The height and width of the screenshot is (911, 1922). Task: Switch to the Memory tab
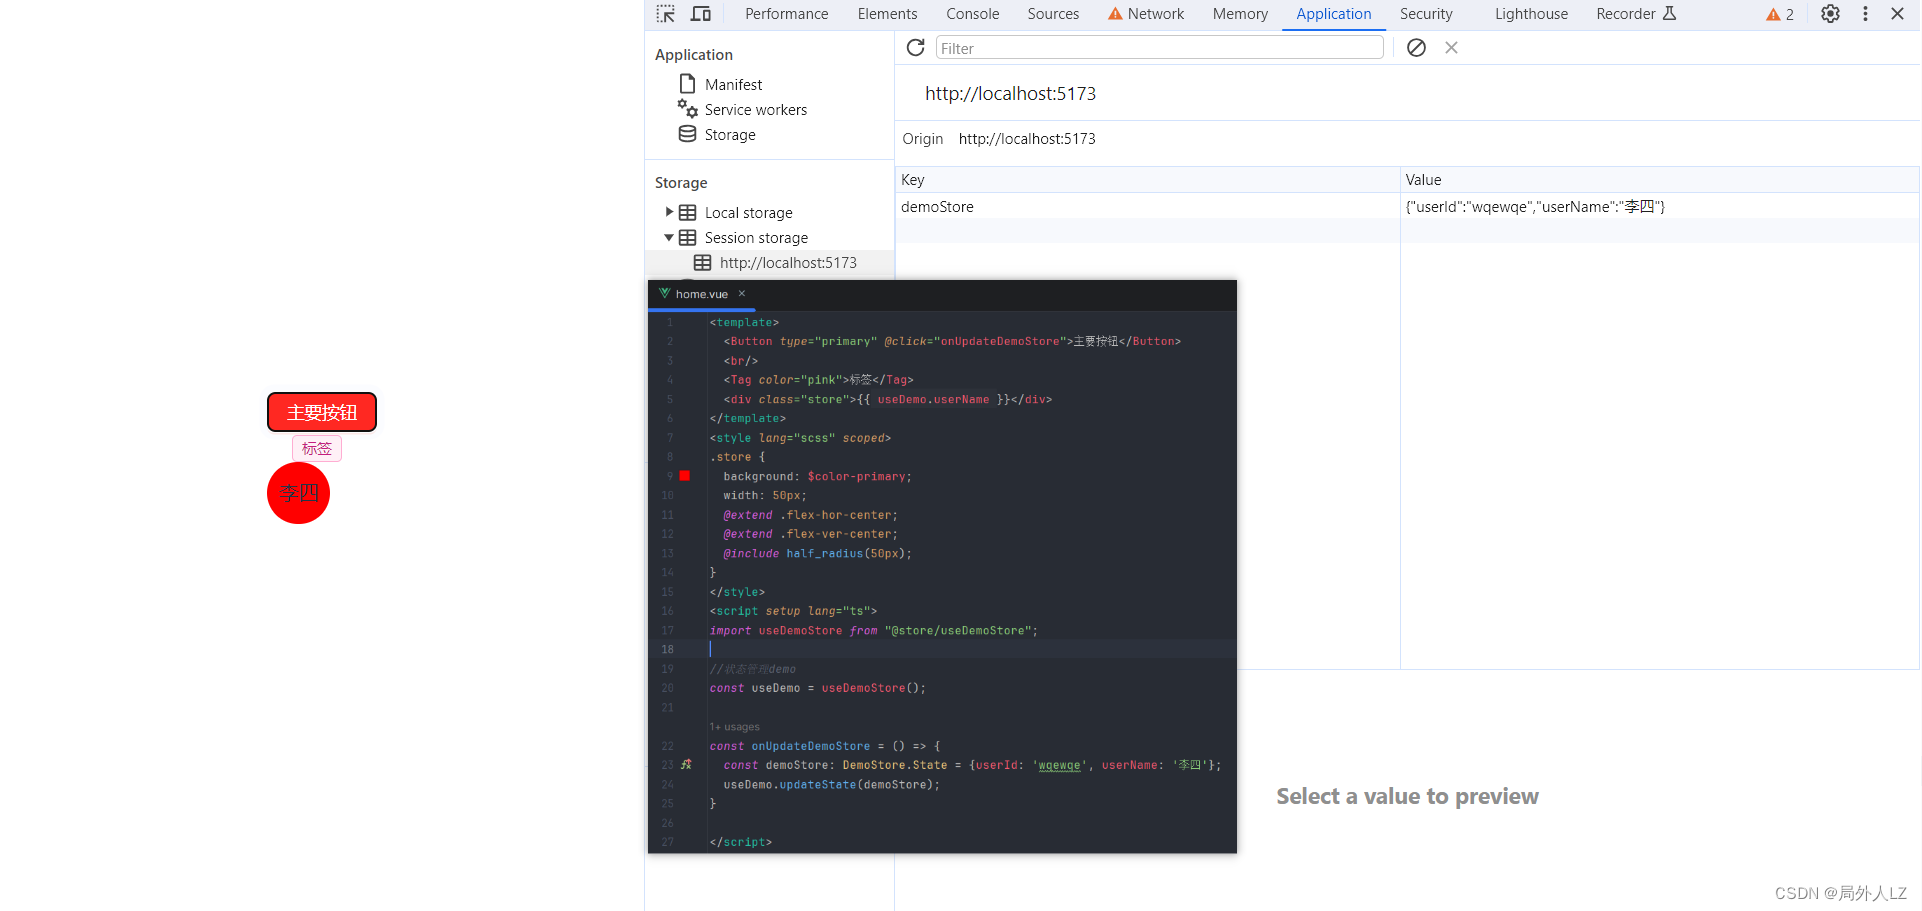pos(1240,14)
